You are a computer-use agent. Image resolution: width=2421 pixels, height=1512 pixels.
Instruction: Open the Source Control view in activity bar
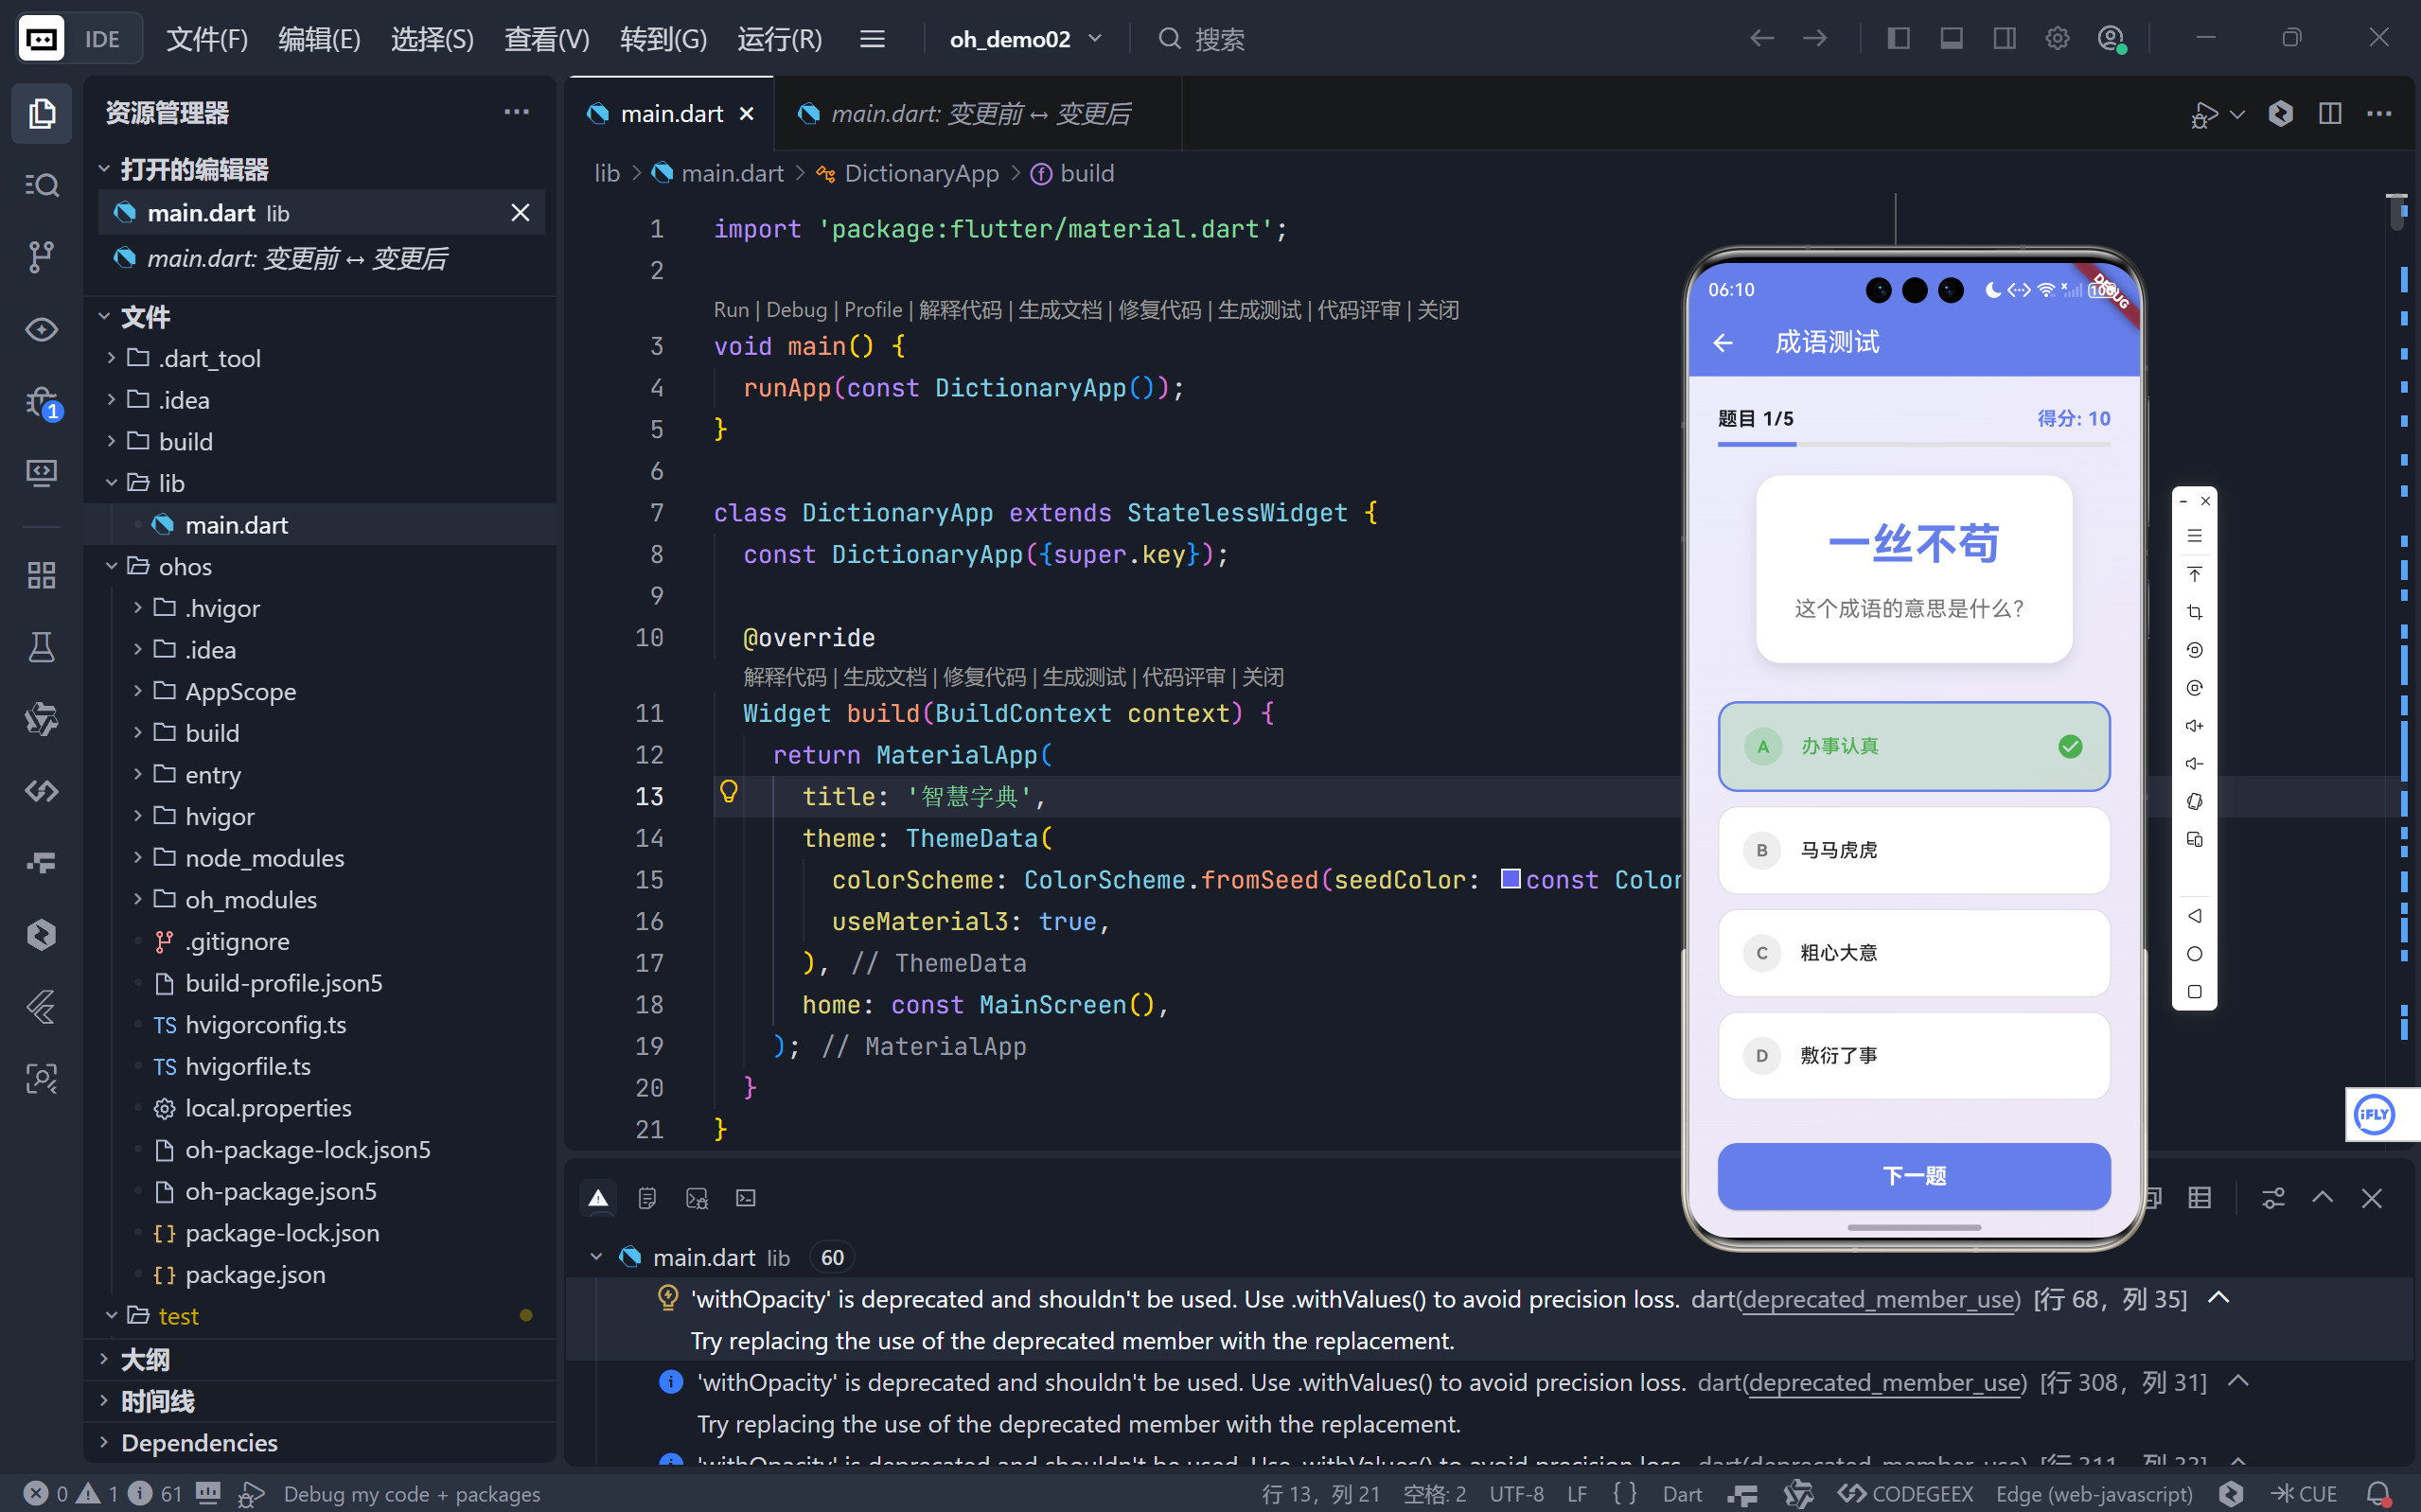coord(41,257)
